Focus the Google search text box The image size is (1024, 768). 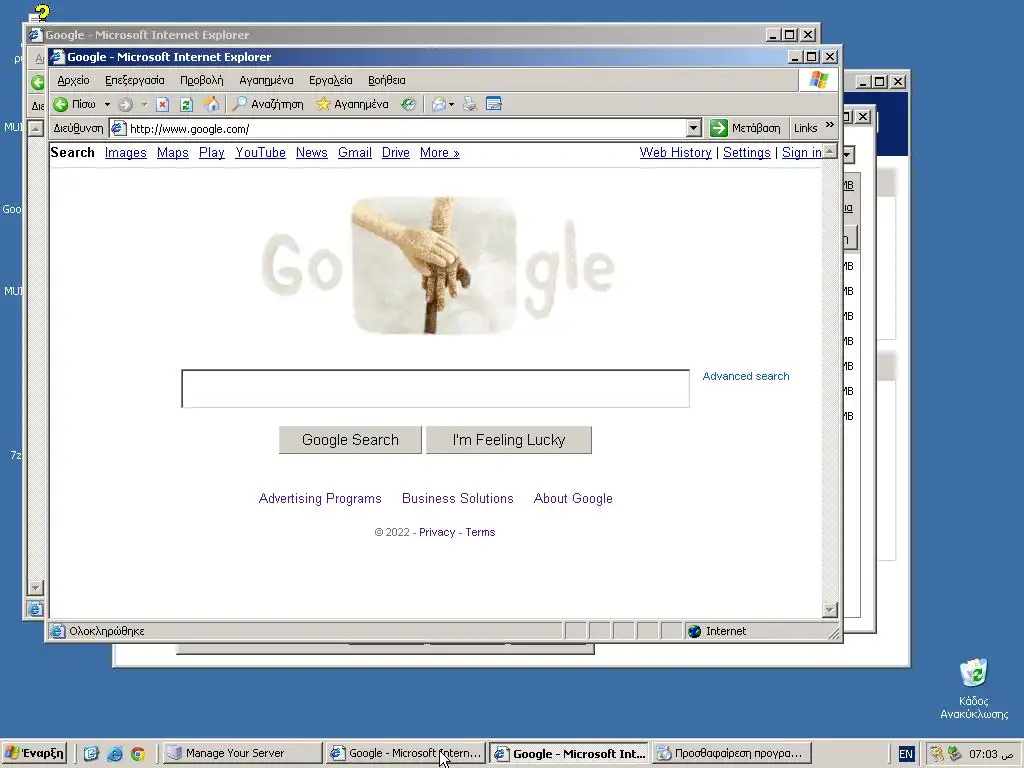[x=436, y=389]
